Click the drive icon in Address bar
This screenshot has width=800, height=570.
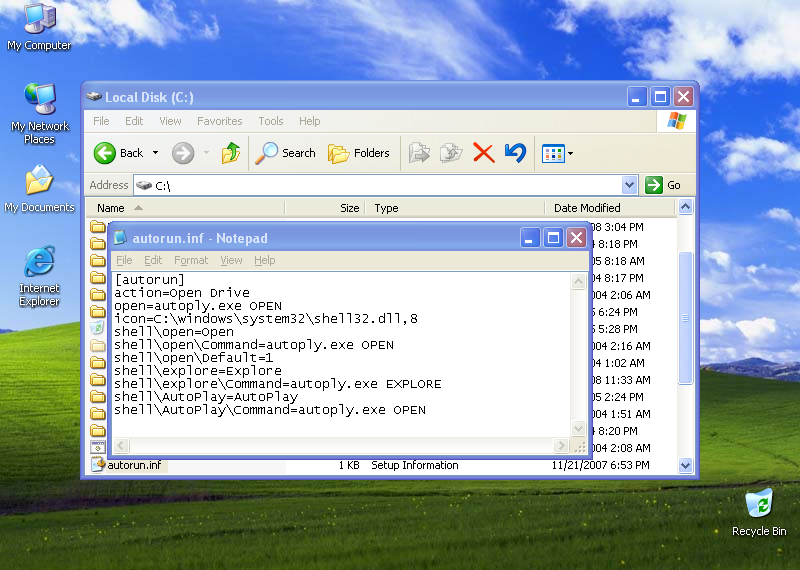(x=144, y=185)
